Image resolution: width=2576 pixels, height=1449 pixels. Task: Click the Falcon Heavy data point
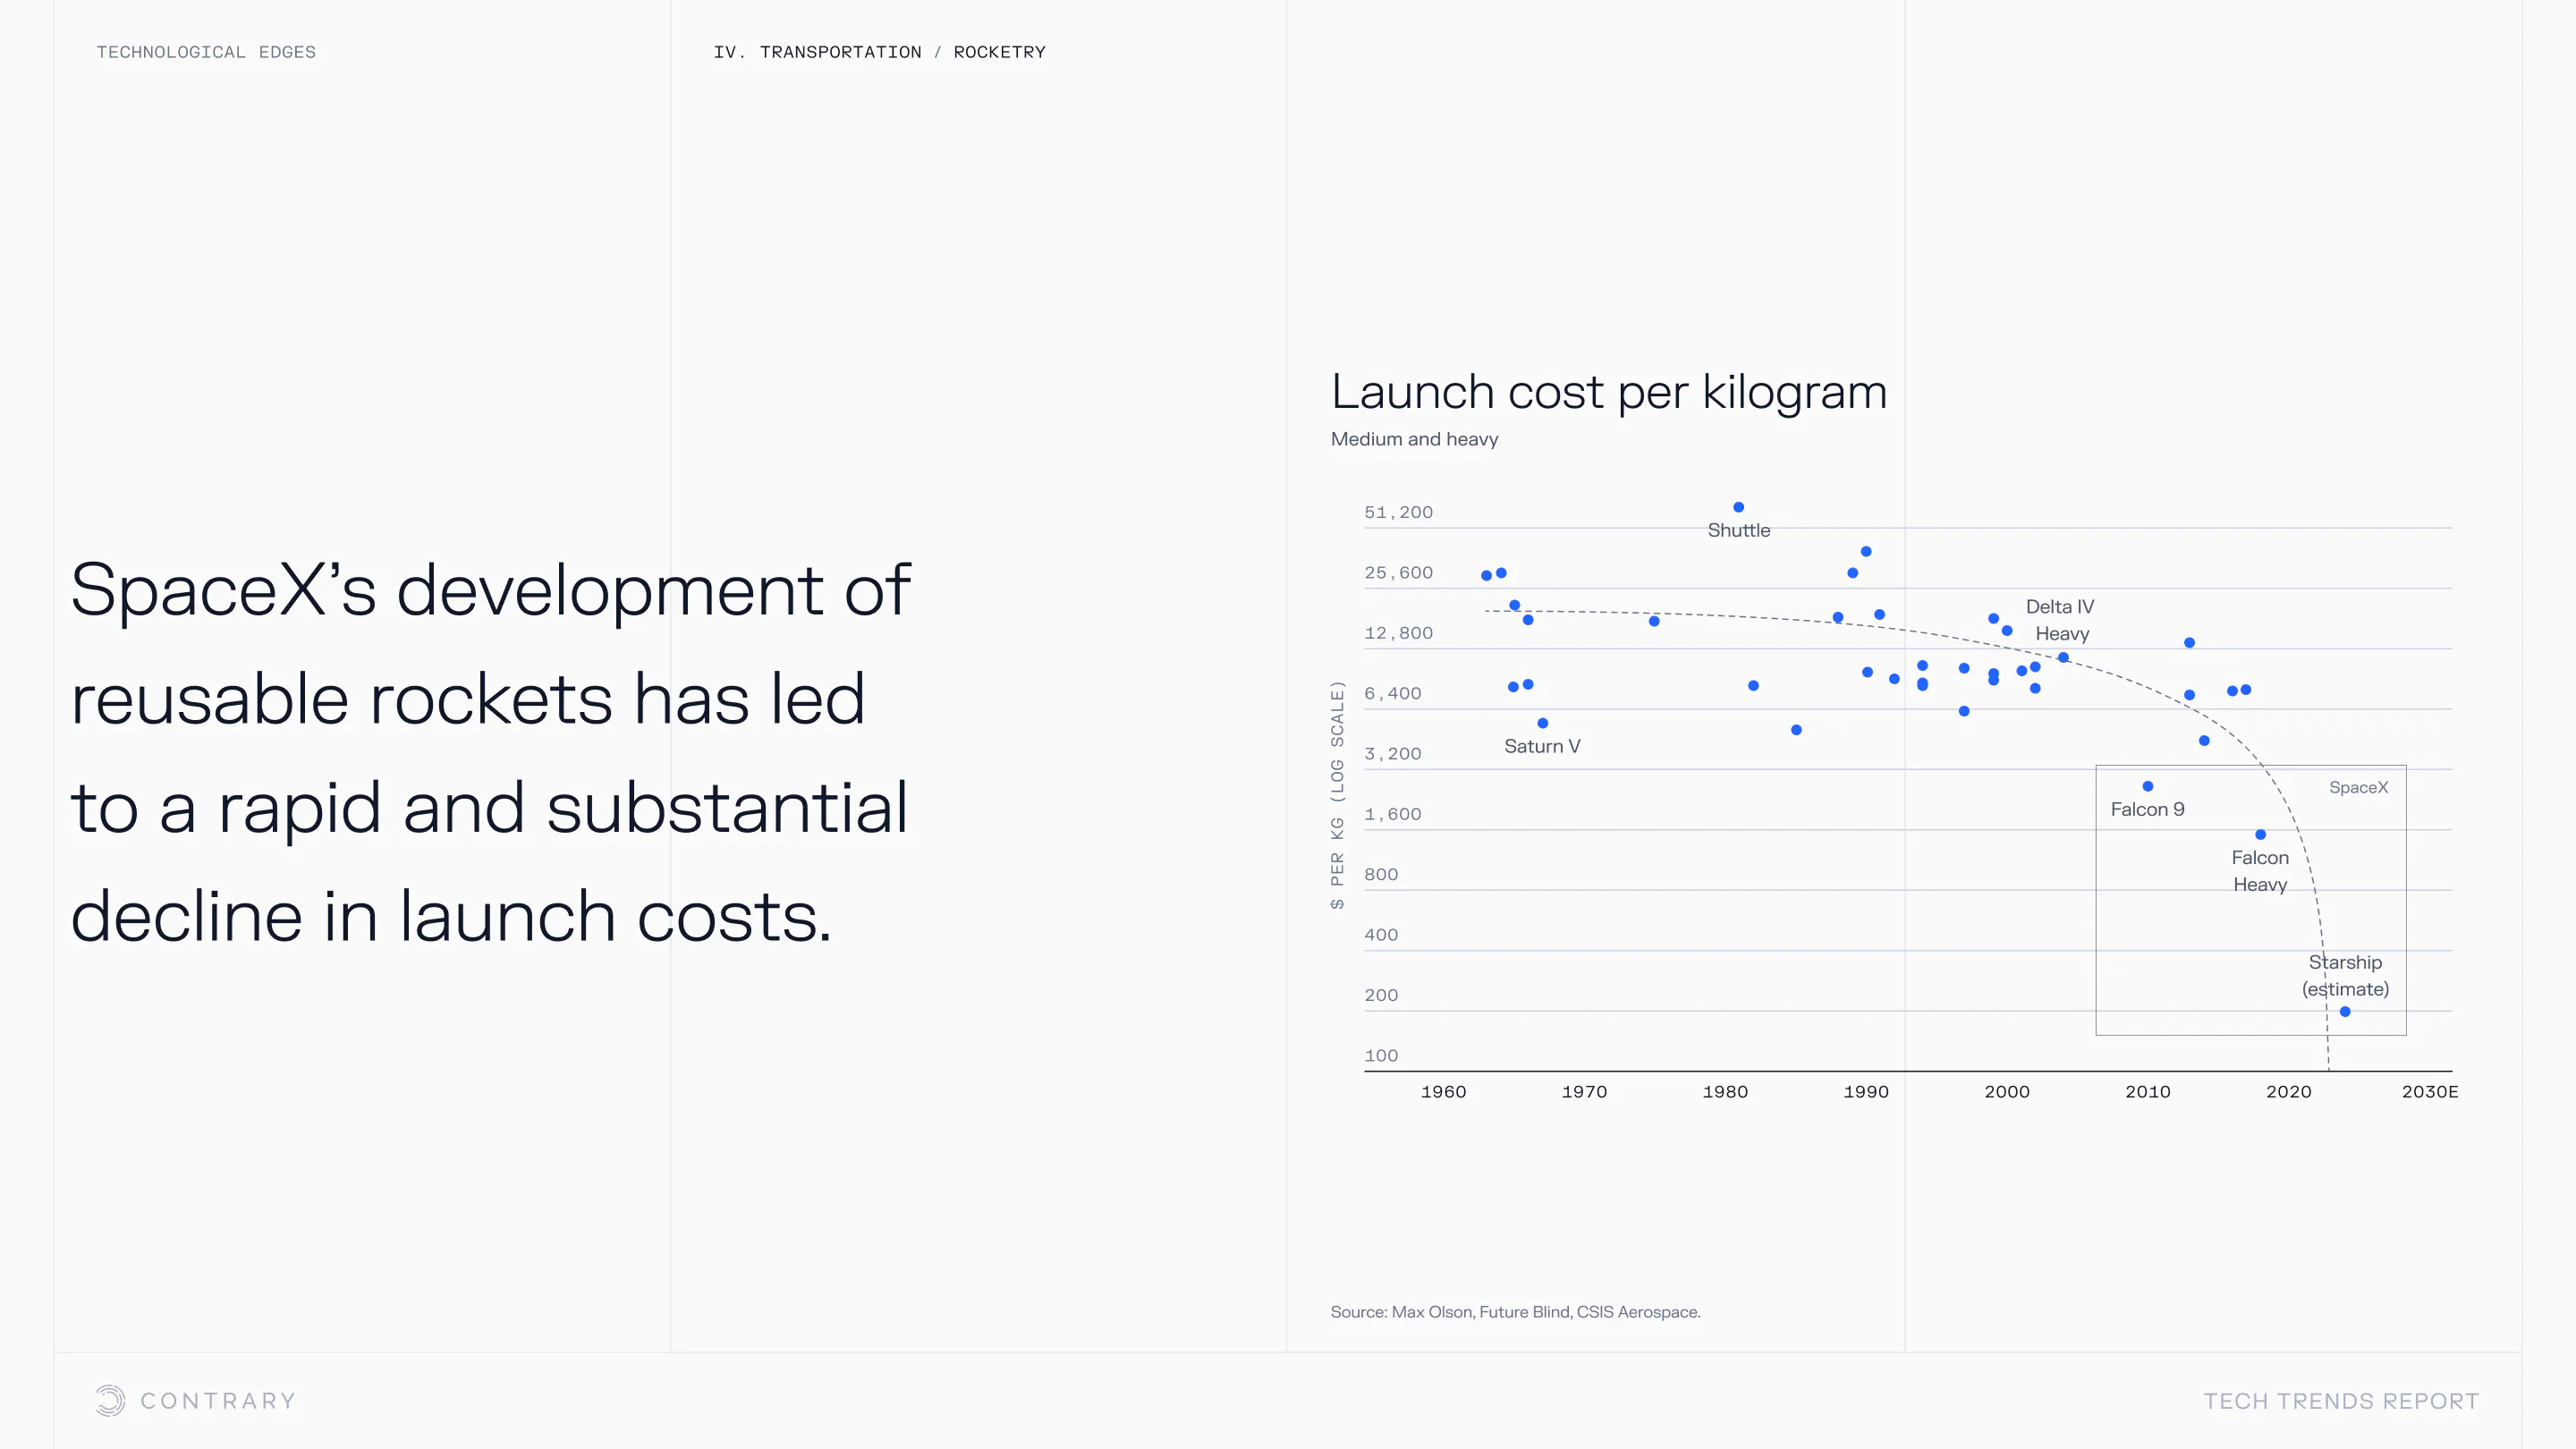click(x=2260, y=834)
